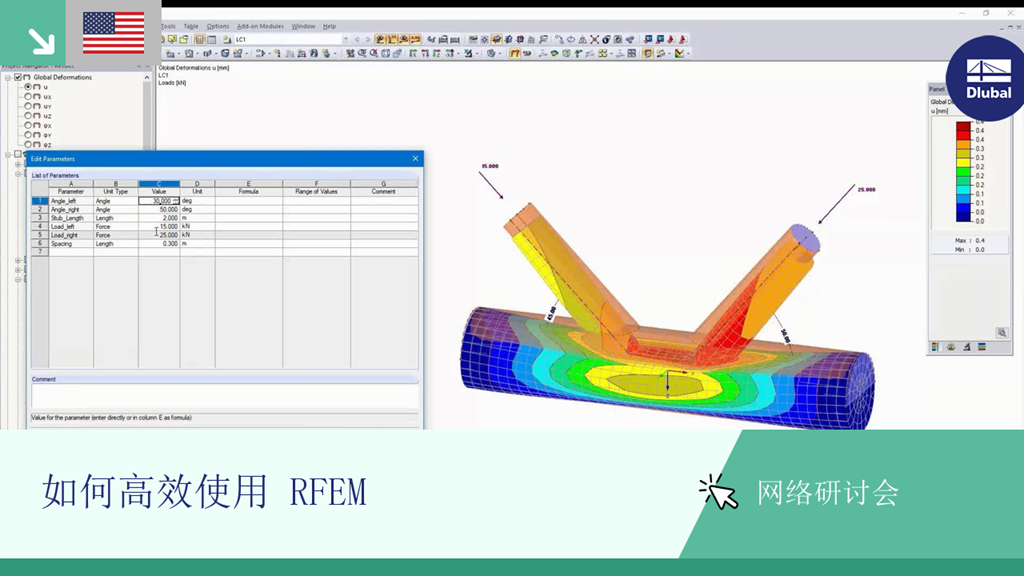Viewport: 1024px width, 576px height.
Task: Click the delete red X toolbar icon
Action: coord(594,39)
